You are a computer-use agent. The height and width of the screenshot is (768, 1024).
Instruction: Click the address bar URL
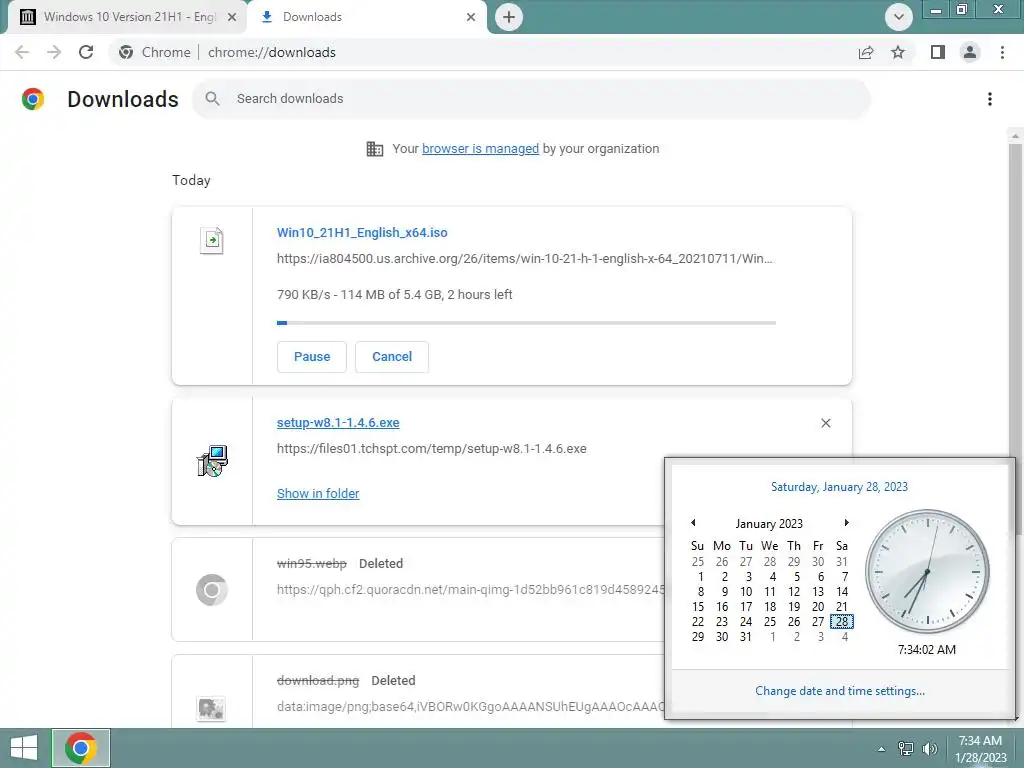[x=272, y=52]
